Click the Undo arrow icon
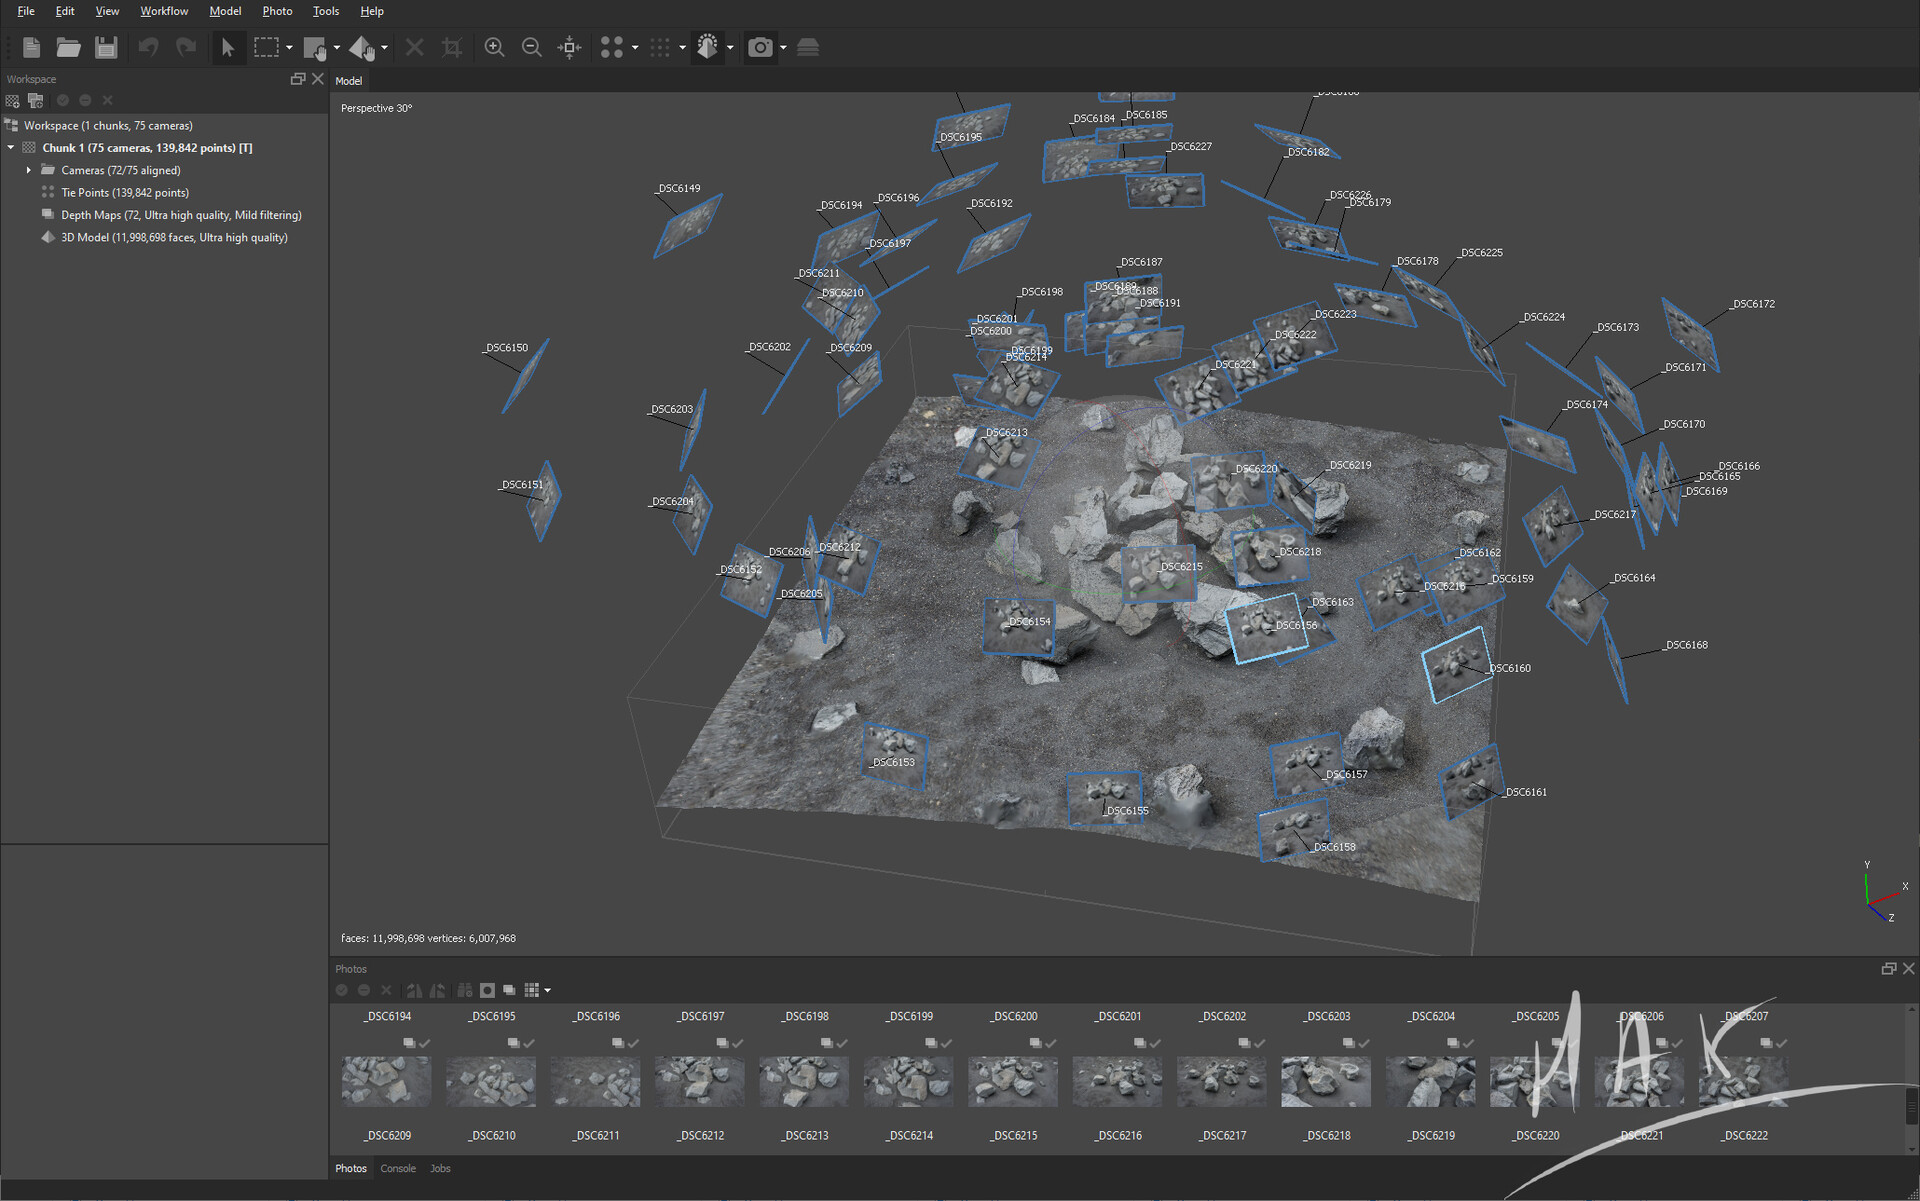 point(148,47)
